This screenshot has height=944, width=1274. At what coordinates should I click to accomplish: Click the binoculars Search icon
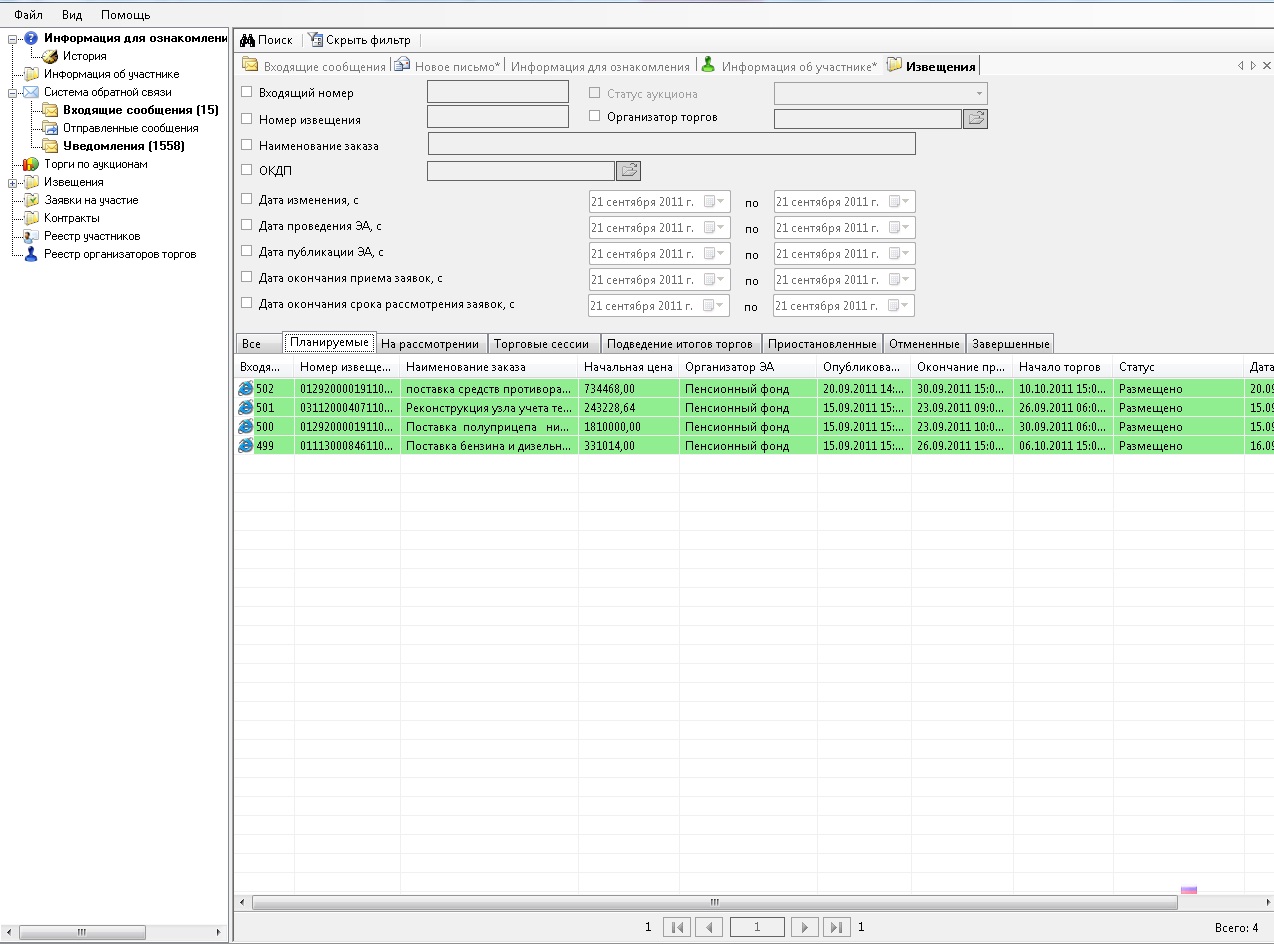pyautogui.click(x=248, y=40)
